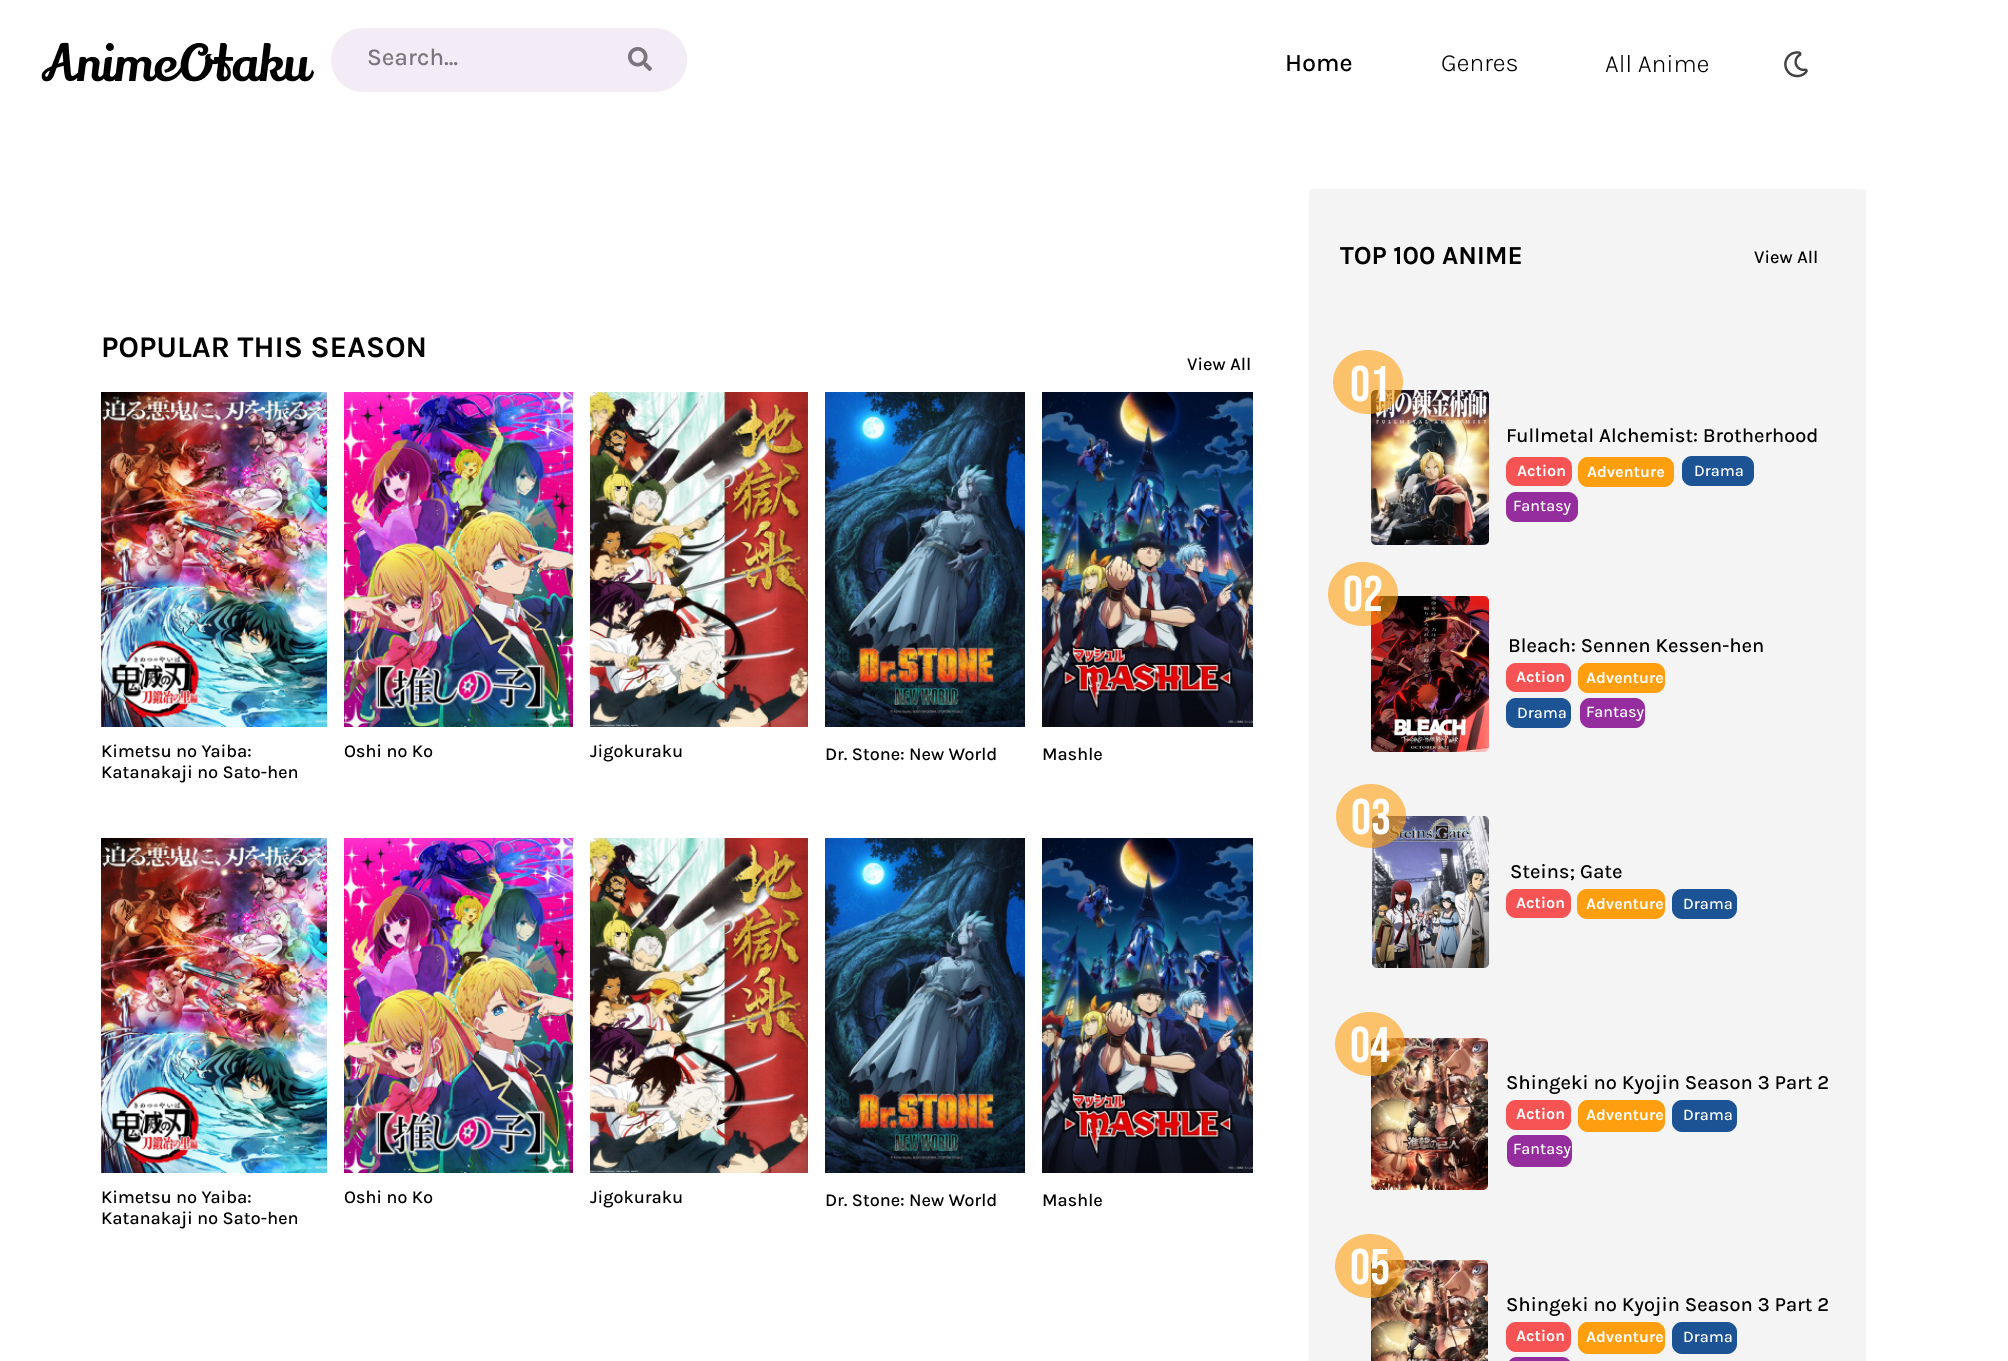Go to the Home tab
The height and width of the screenshot is (1361, 2008).
1319,62
